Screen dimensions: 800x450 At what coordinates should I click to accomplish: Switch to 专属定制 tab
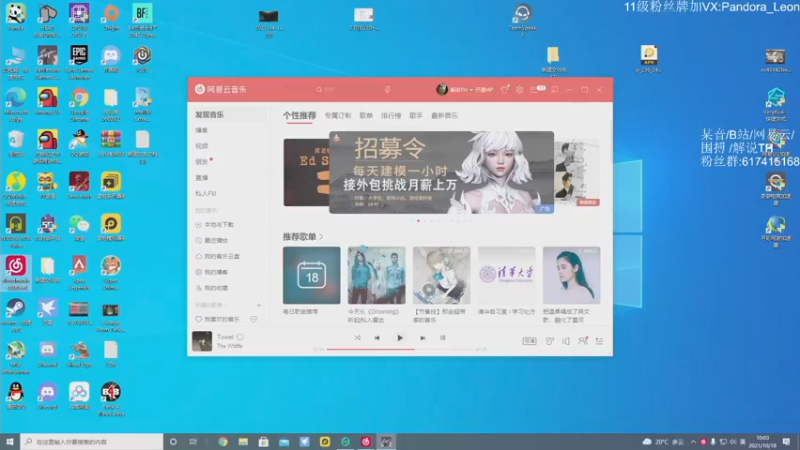(338, 116)
